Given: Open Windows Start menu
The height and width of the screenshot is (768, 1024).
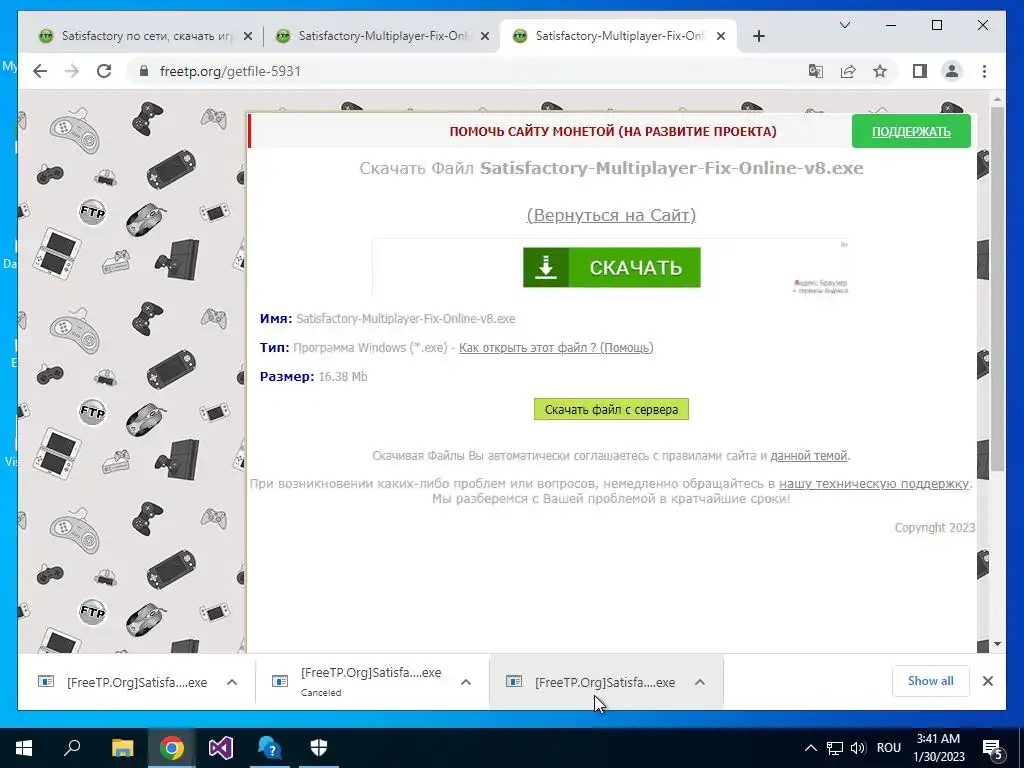Looking at the screenshot, I should point(24,748).
